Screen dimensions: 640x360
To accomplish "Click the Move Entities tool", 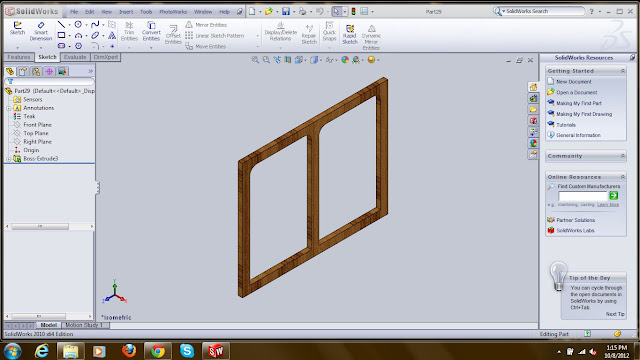I will [206, 46].
